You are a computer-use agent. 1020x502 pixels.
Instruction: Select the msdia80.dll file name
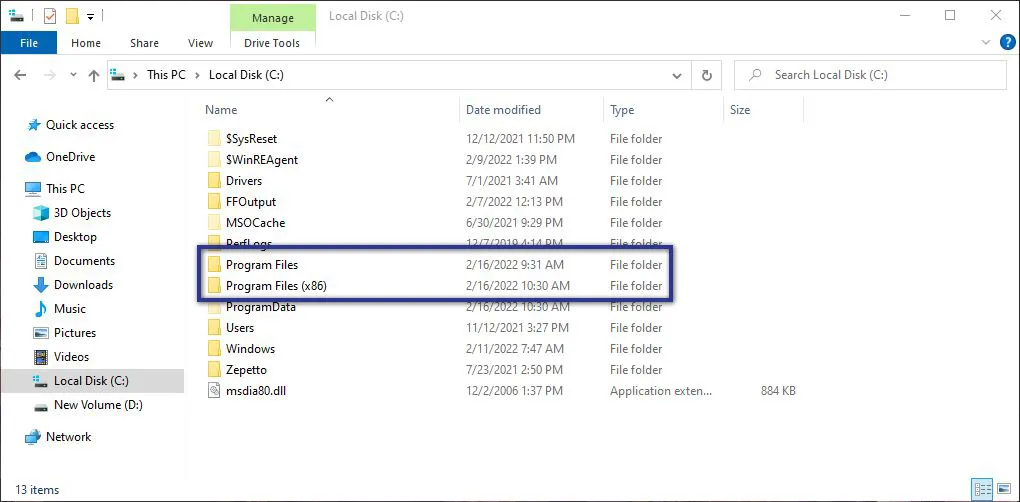point(254,391)
